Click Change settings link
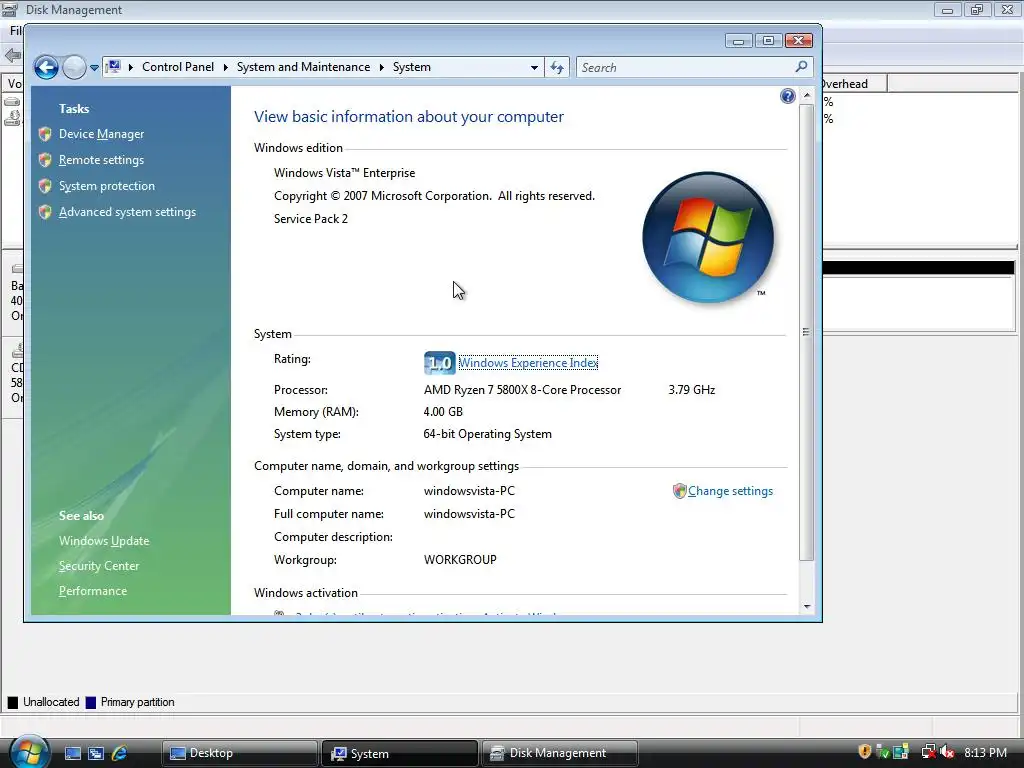The image size is (1024, 768). pos(730,491)
